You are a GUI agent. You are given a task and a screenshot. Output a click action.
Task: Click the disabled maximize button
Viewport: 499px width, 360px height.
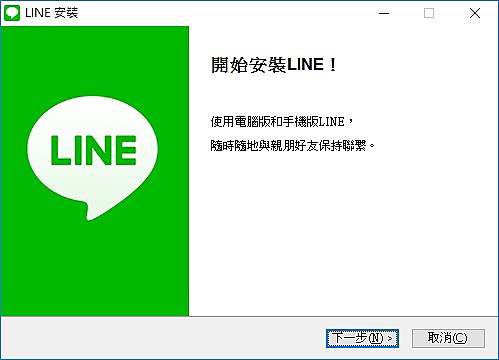pyautogui.click(x=429, y=13)
